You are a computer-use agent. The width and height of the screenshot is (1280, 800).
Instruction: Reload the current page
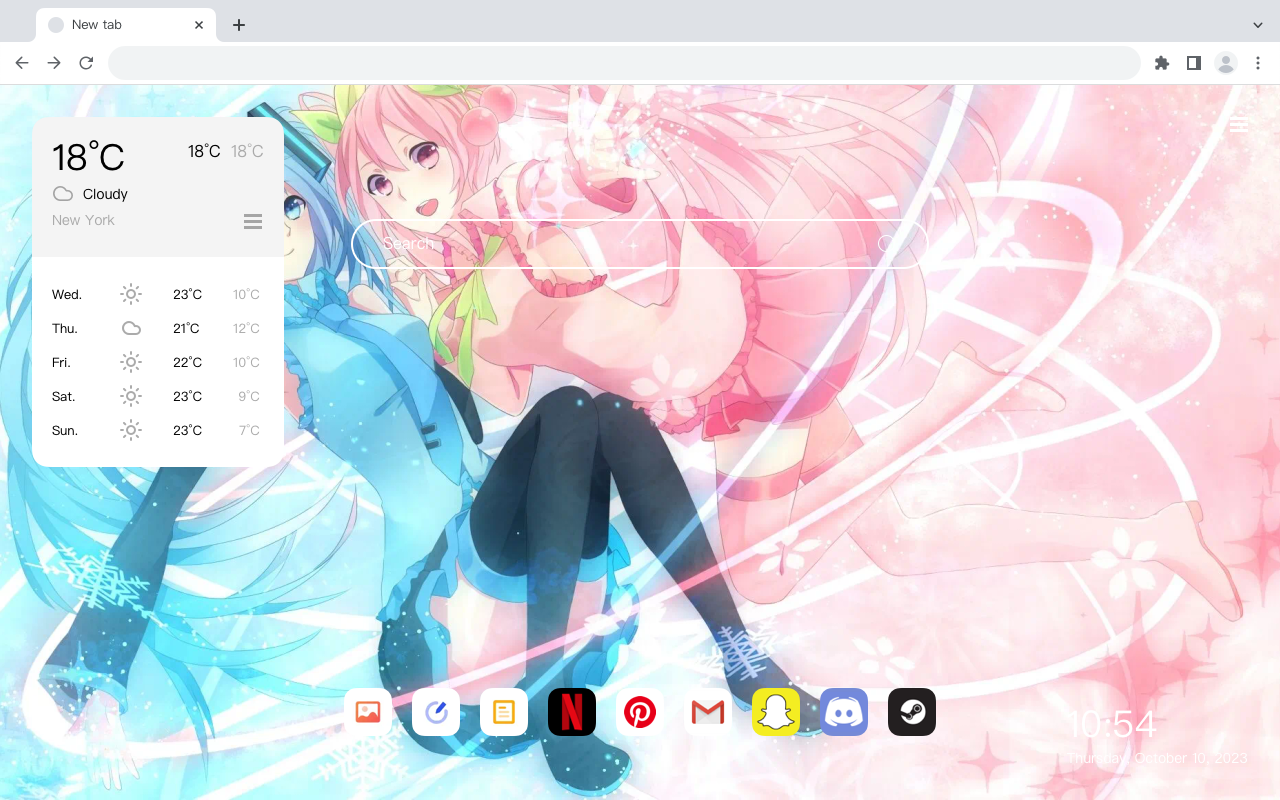86,63
